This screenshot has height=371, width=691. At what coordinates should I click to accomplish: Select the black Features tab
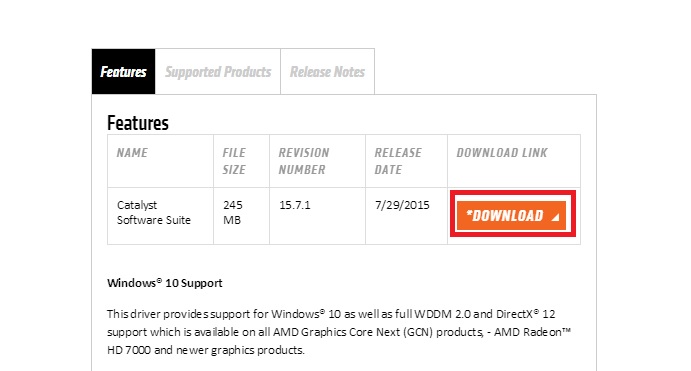coord(123,71)
